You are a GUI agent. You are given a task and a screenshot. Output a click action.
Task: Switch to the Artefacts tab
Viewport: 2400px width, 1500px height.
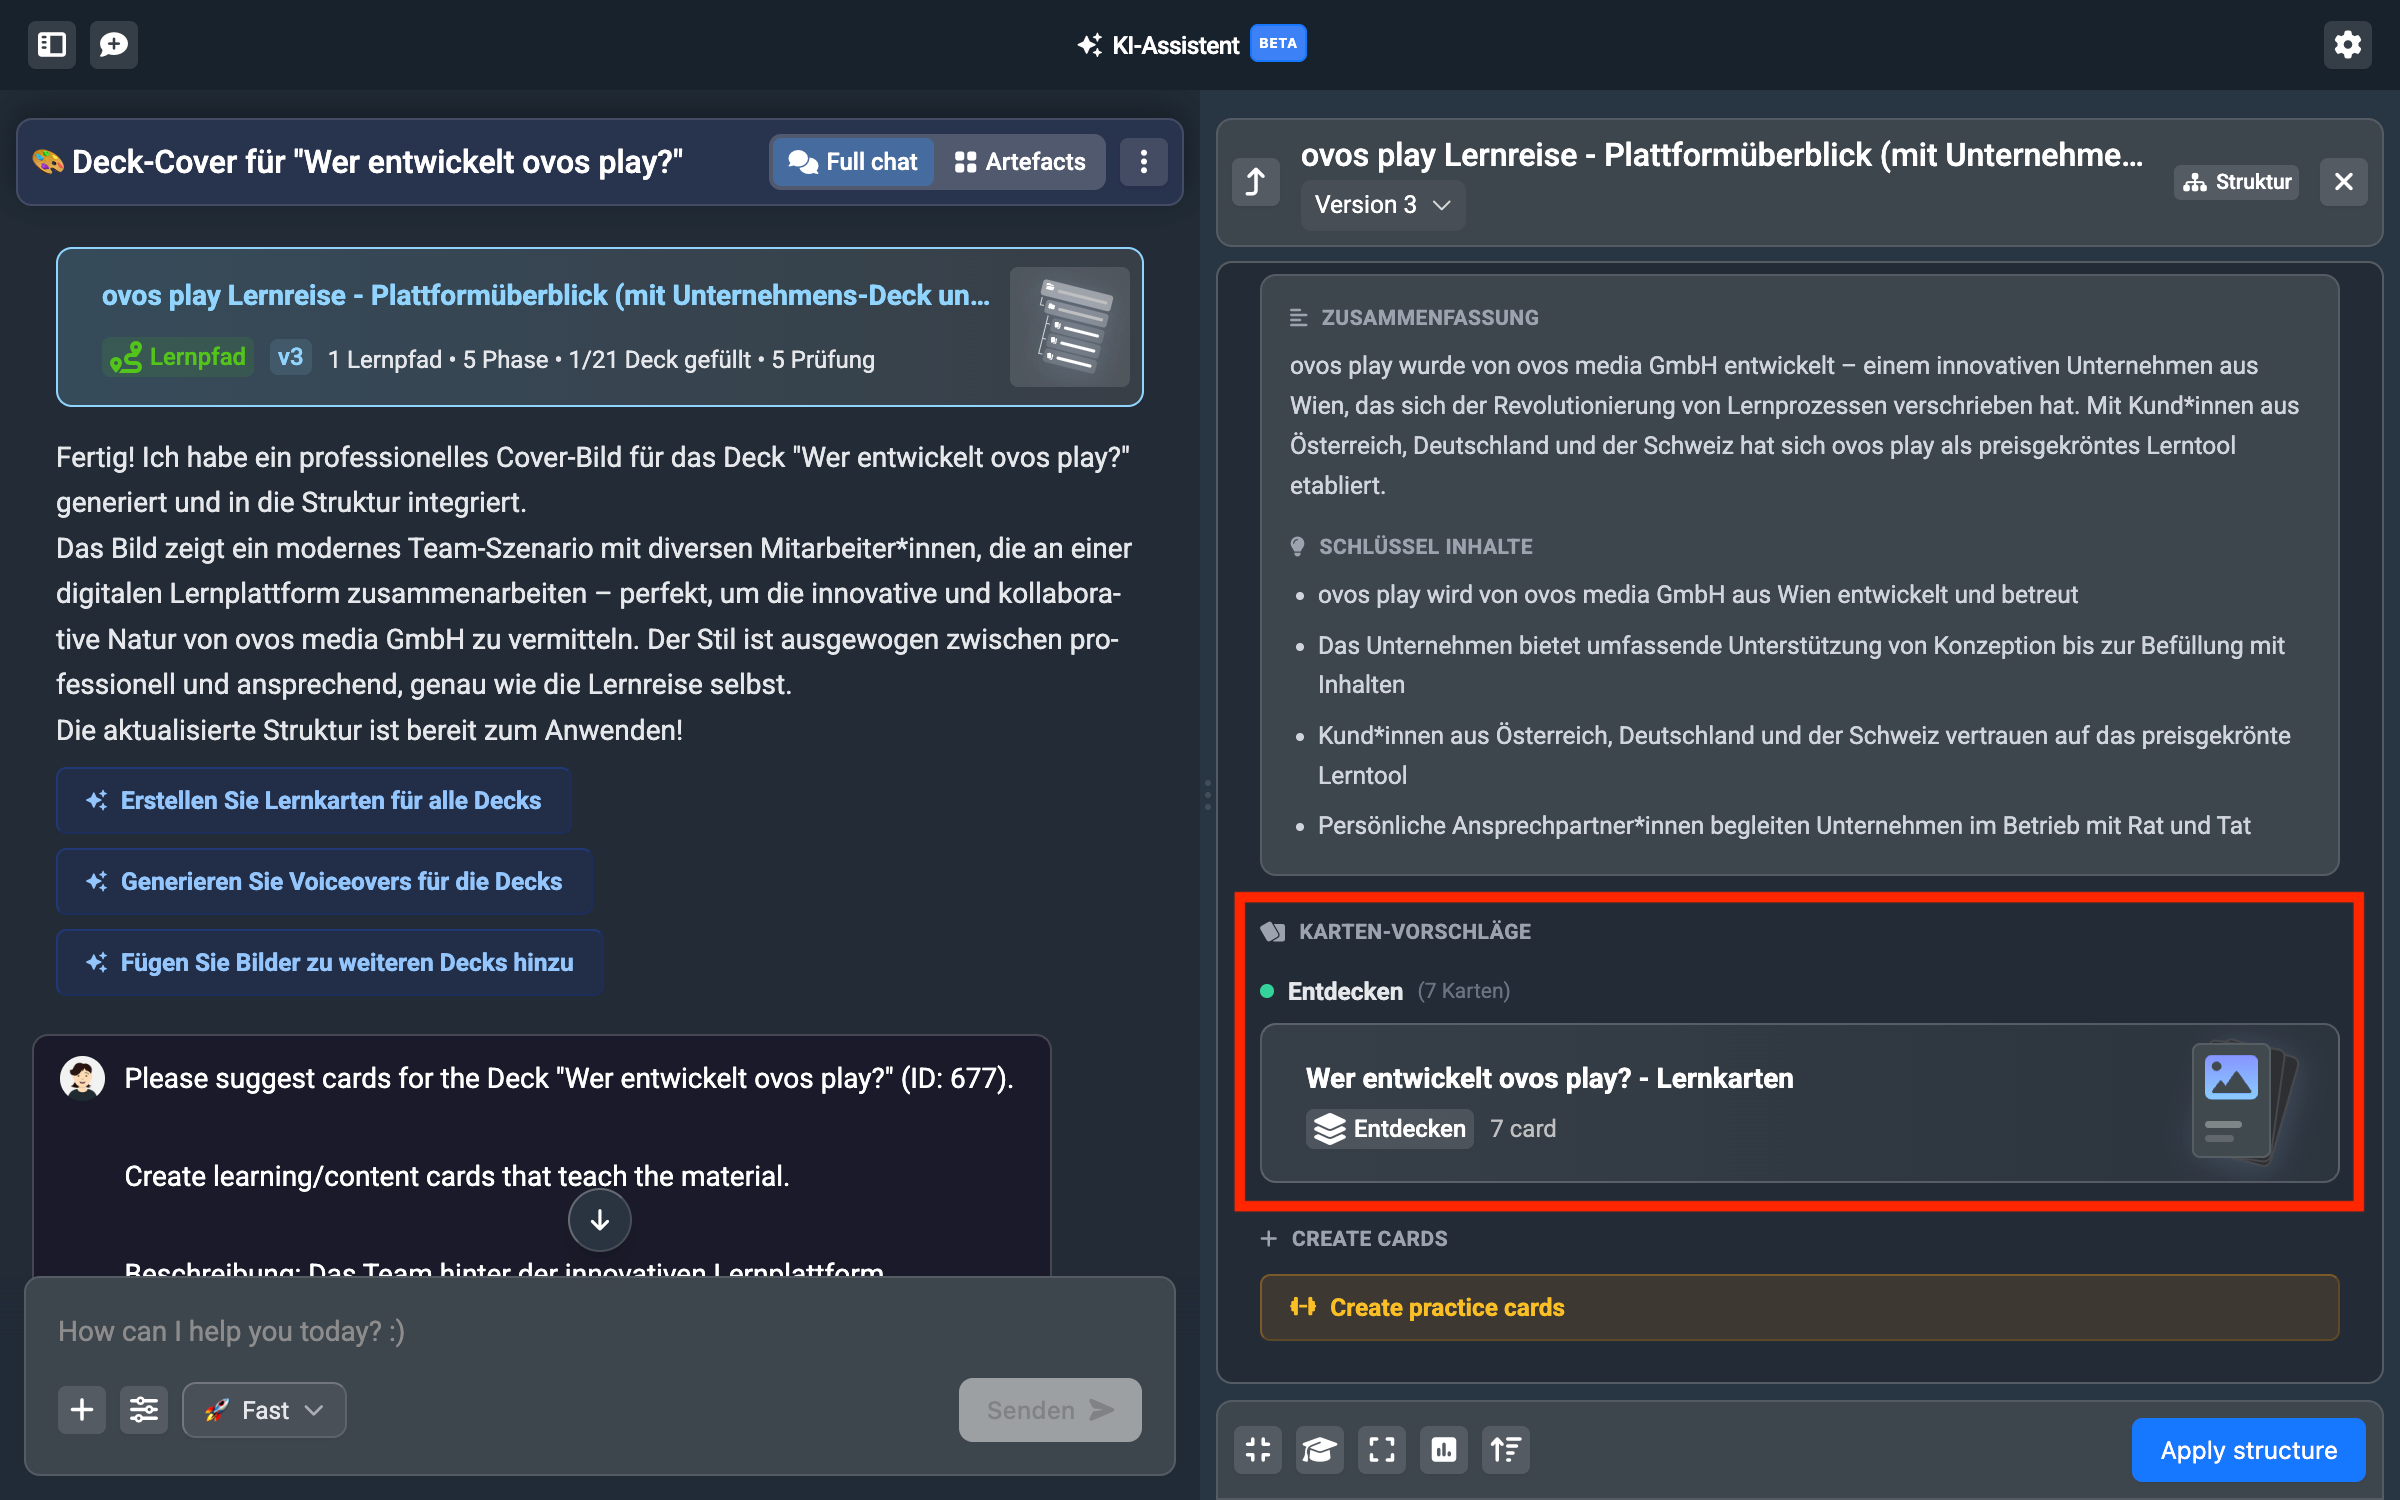click(x=1020, y=162)
